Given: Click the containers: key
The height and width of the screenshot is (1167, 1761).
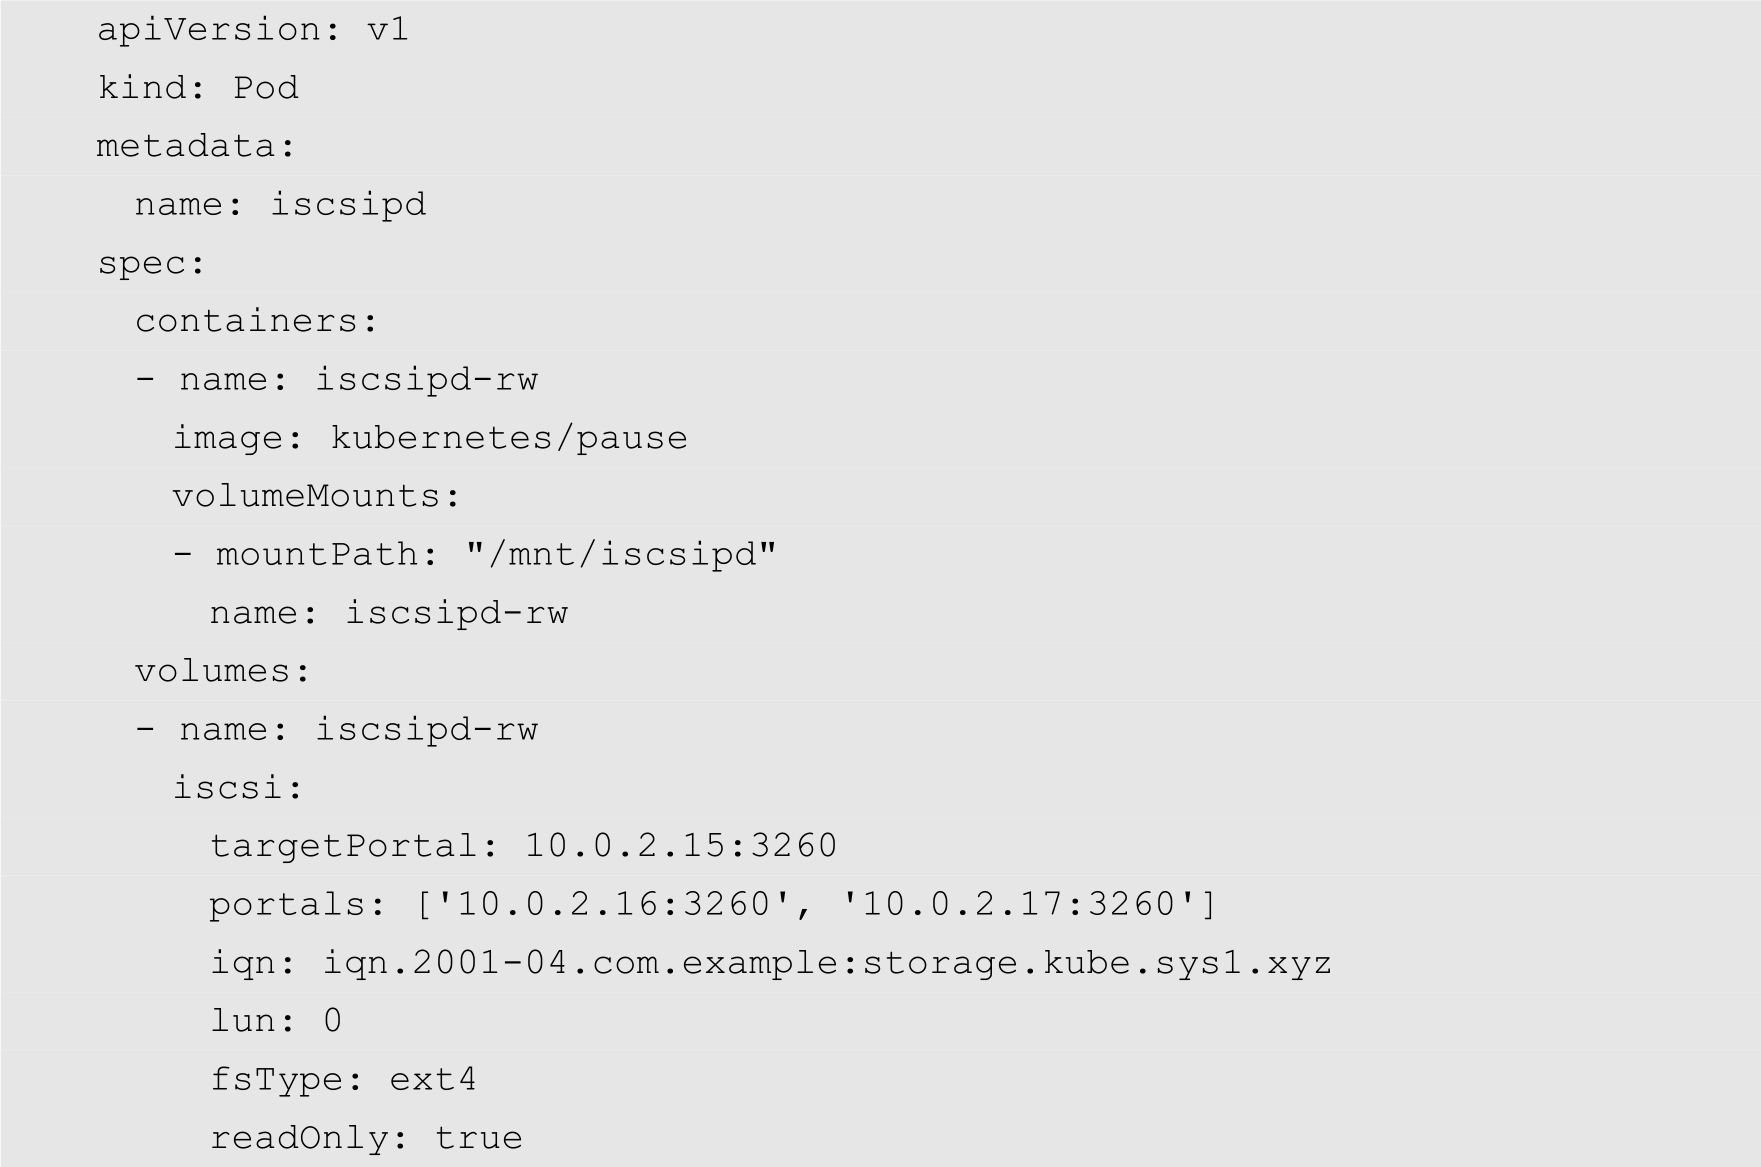Looking at the screenshot, I should click(256, 321).
